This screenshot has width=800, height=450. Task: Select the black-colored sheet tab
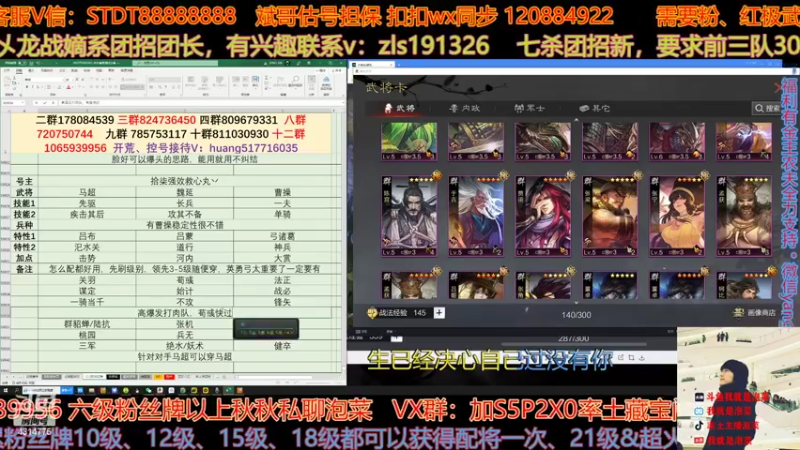[113, 377]
